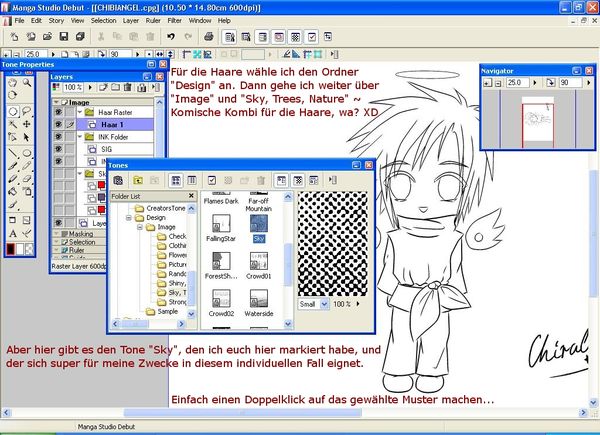Image resolution: width=600 pixels, height=435 pixels.
Task: Select the Magic Wand tool
Action: (13, 124)
